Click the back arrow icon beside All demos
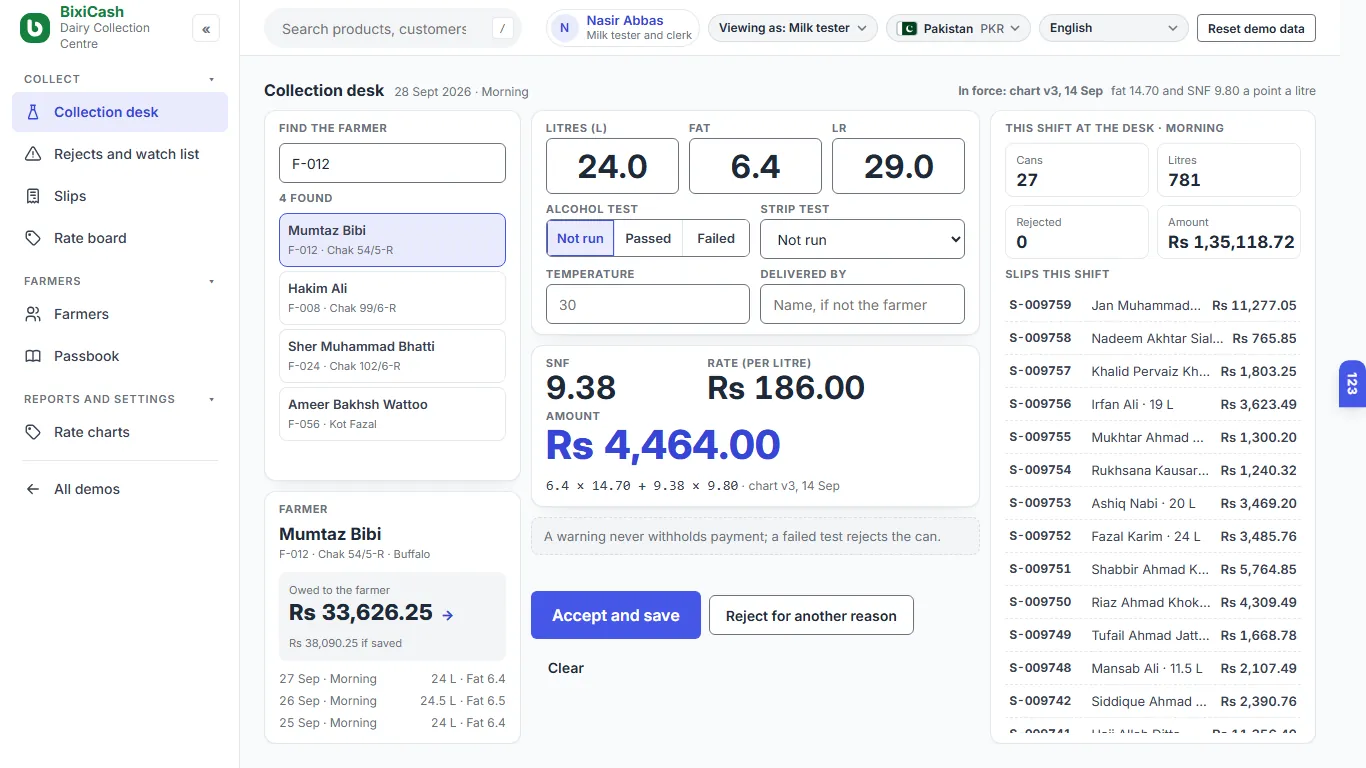Image resolution: width=1366 pixels, height=768 pixels. pos(33,489)
